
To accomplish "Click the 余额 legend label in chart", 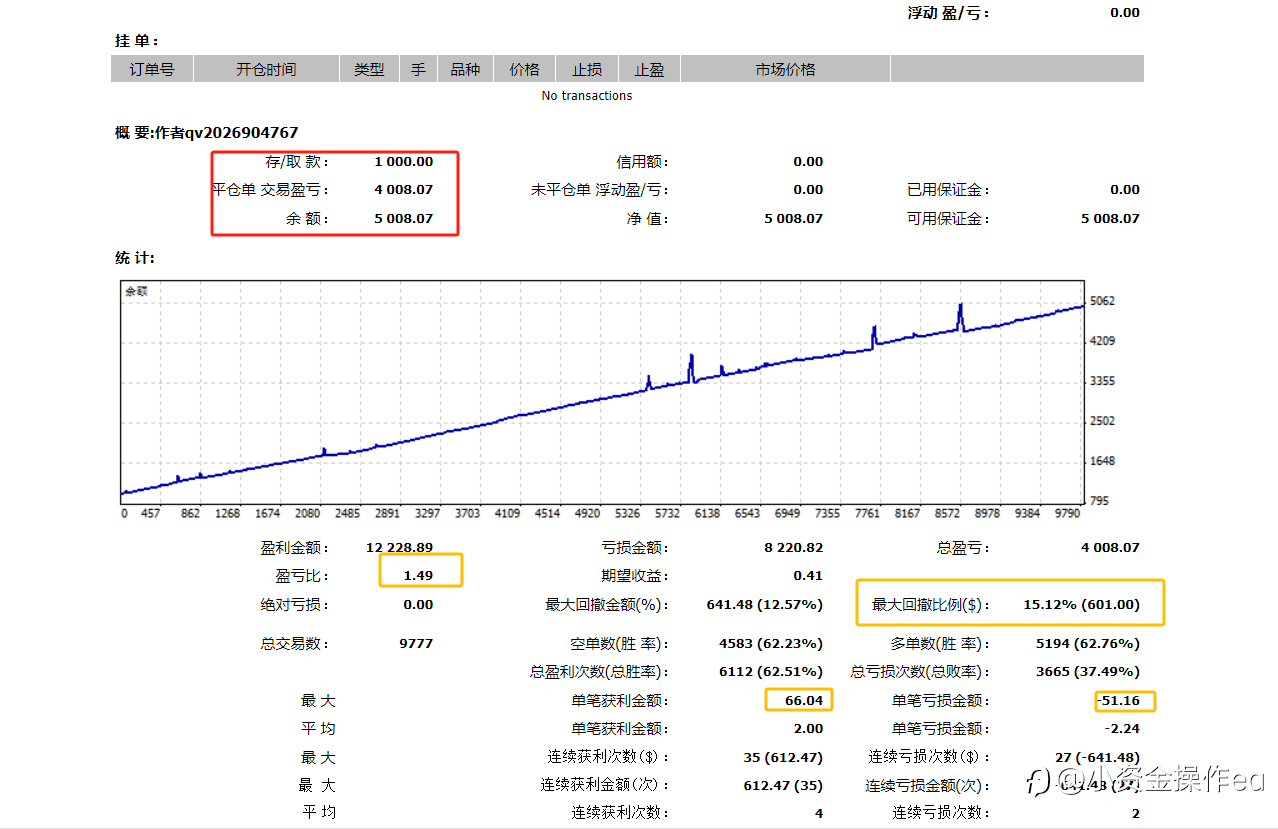I will tap(136, 291).
